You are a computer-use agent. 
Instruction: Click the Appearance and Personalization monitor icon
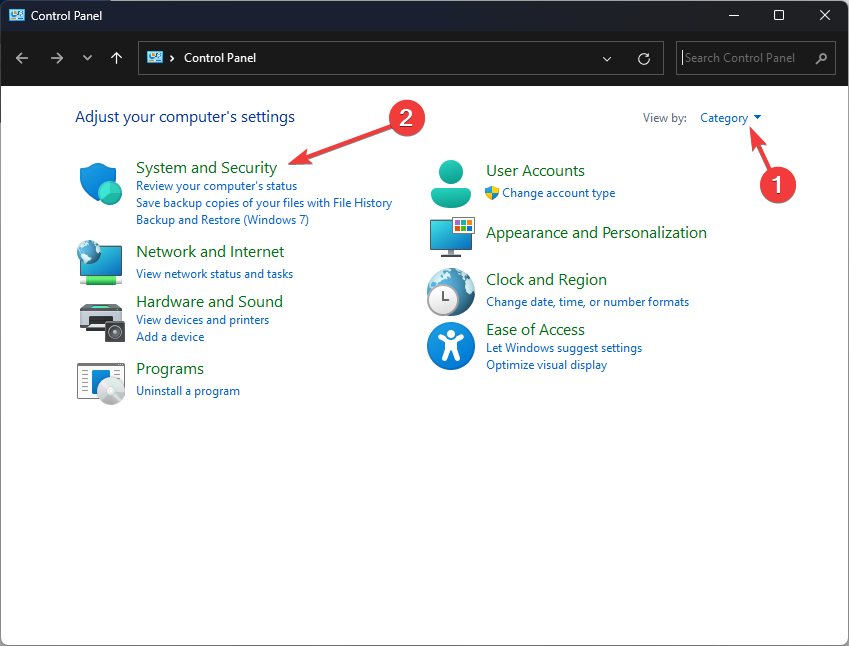pyautogui.click(x=452, y=236)
